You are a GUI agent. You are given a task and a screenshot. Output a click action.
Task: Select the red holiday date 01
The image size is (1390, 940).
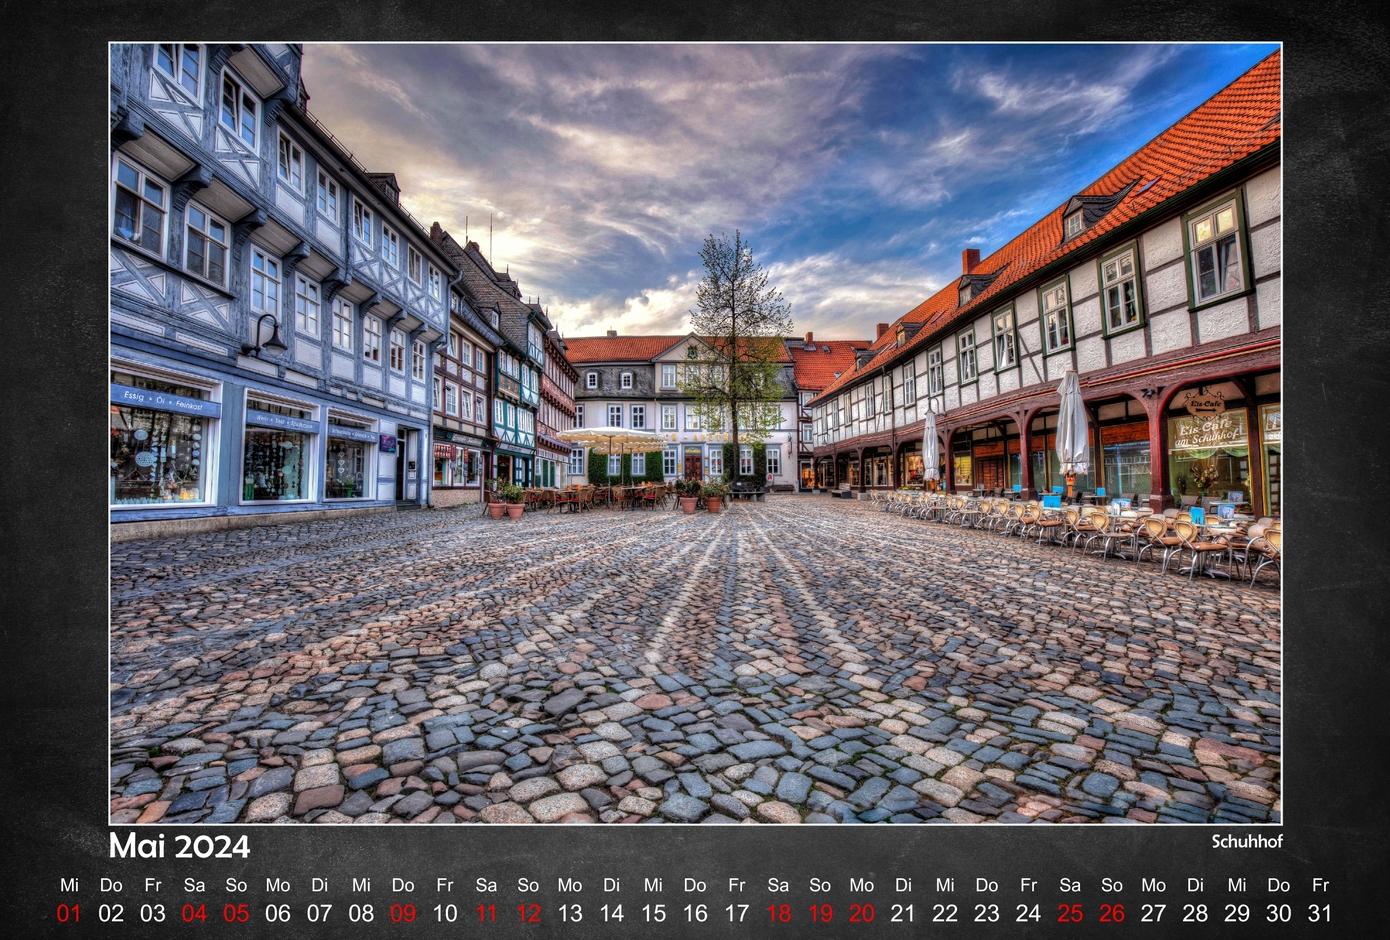click(69, 913)
